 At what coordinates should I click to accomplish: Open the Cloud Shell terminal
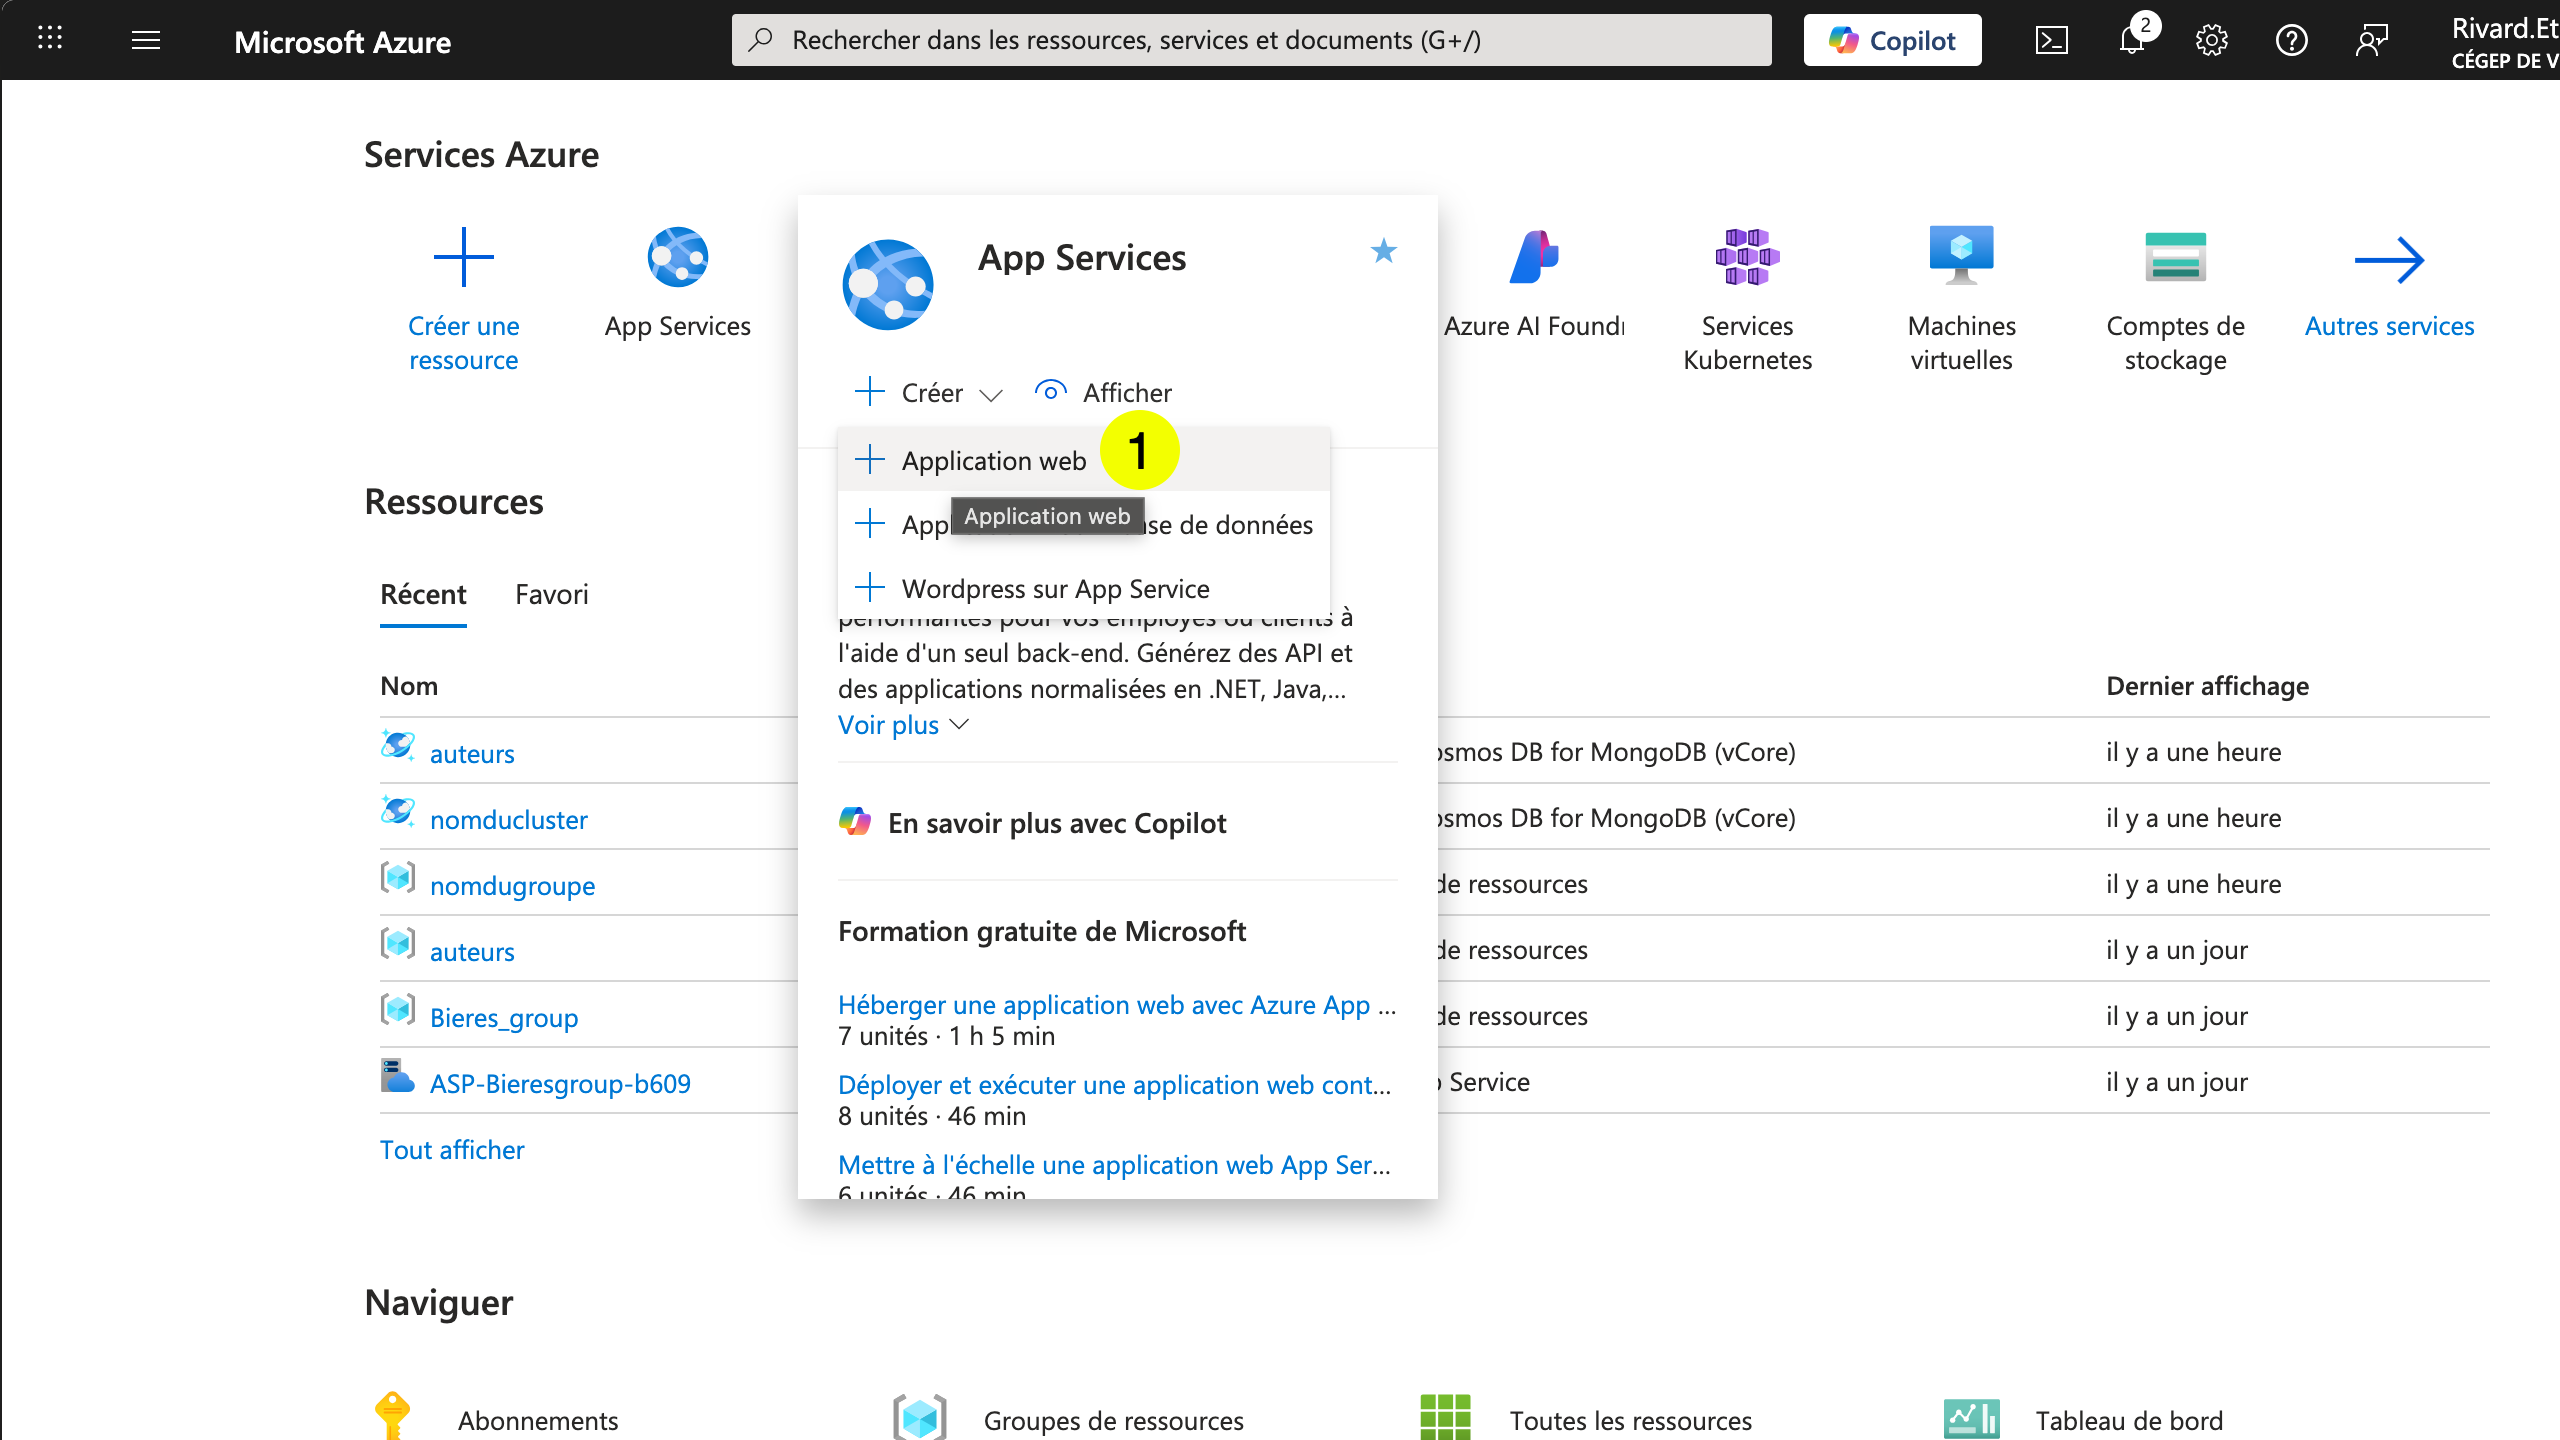pos(2052,40)
